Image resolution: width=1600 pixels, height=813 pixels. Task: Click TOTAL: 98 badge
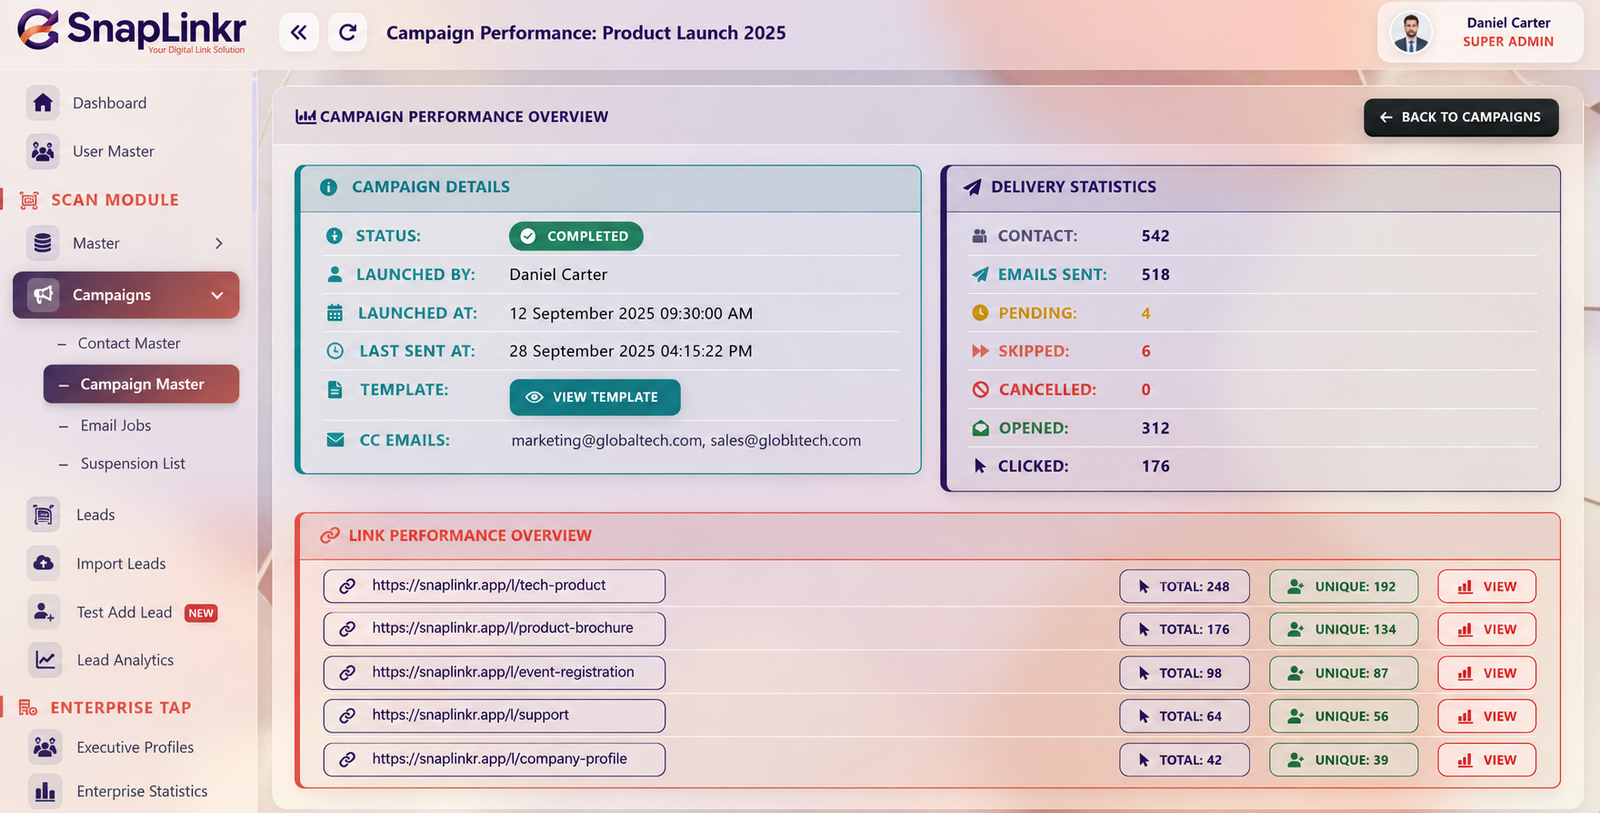[x=1184, y=673]
